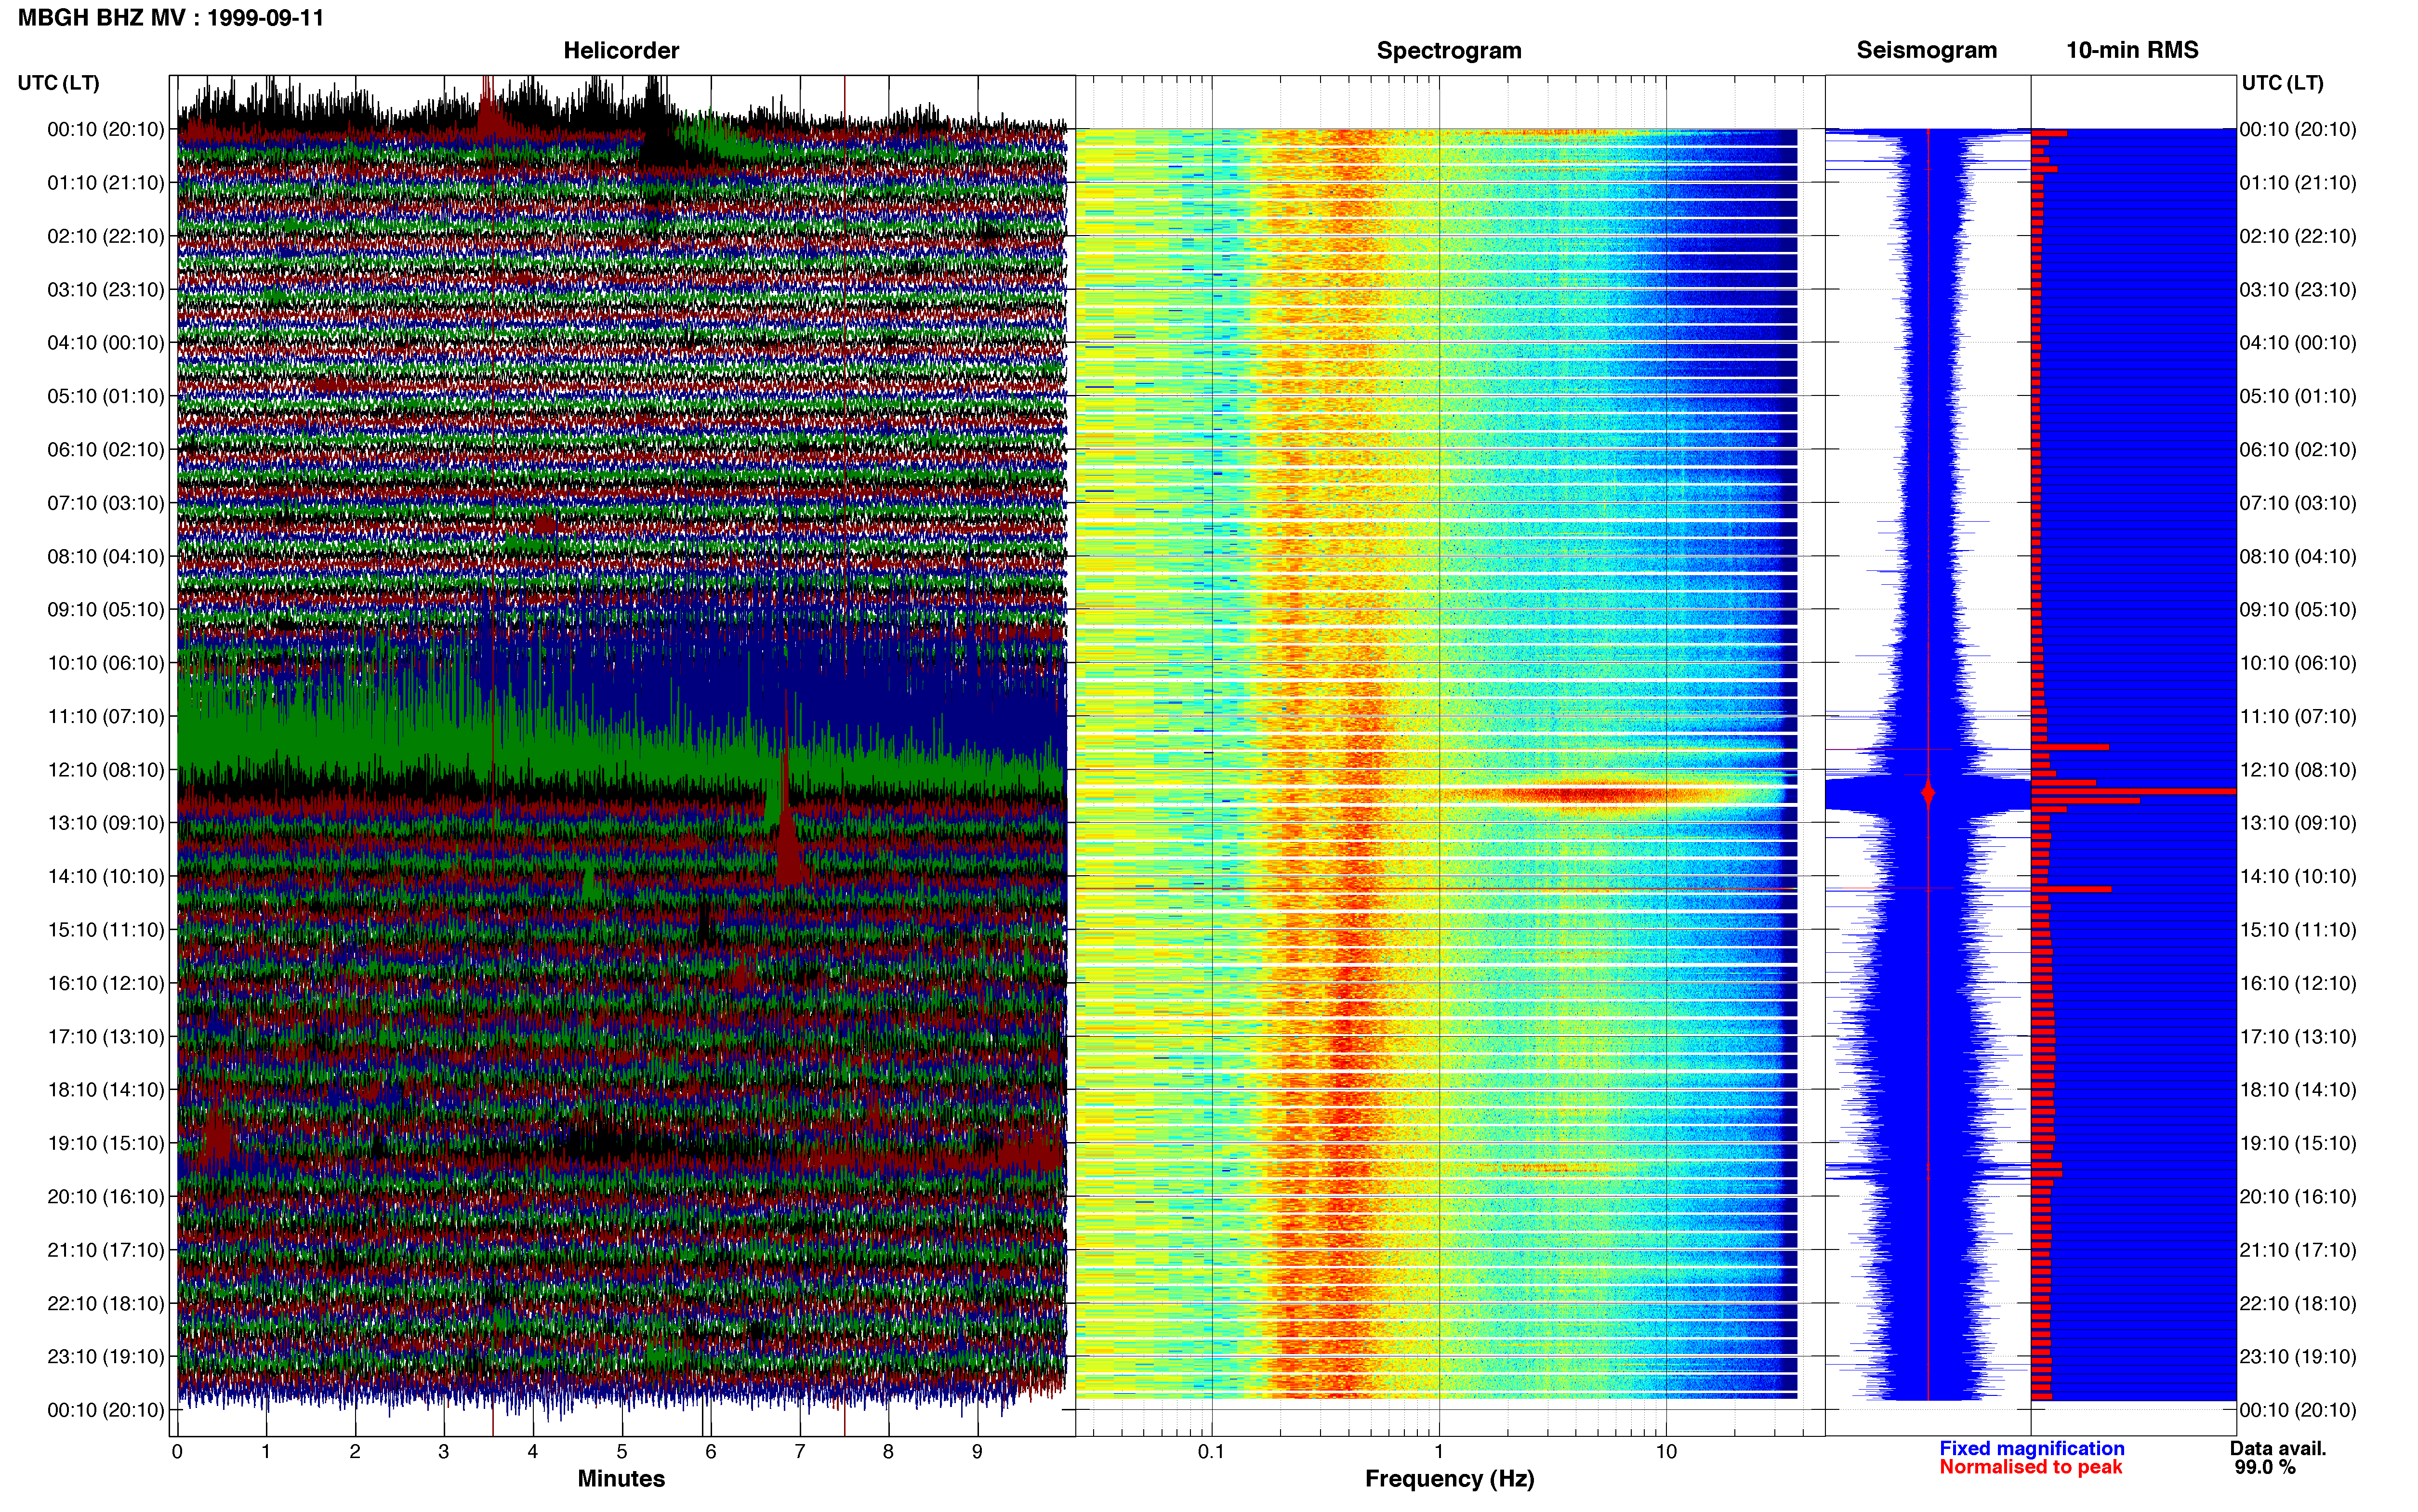Screen dimensions: 2418x1512
Task: Select the Spectrogram panel heading
Action: tap(1449, 50)
